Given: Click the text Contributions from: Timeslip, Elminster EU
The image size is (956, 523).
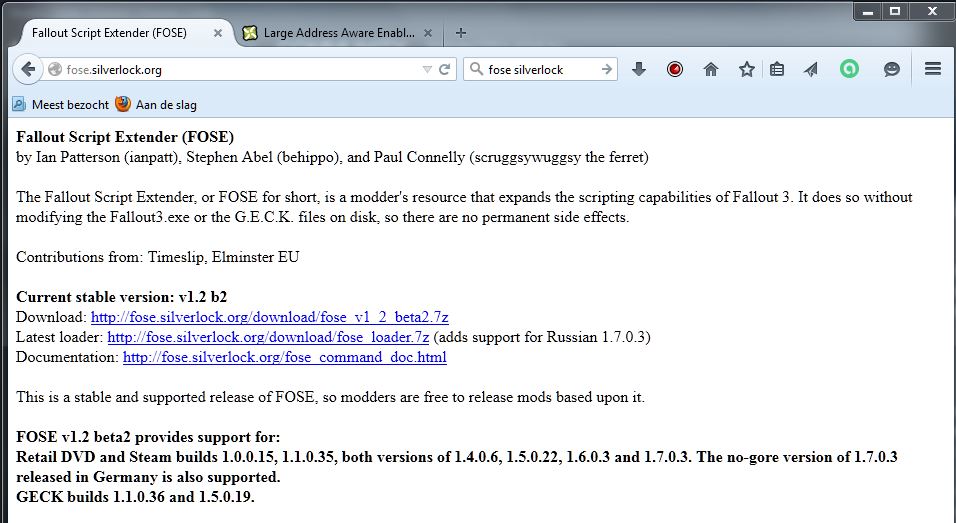Looking at the screenshot, I should [157, 257].
